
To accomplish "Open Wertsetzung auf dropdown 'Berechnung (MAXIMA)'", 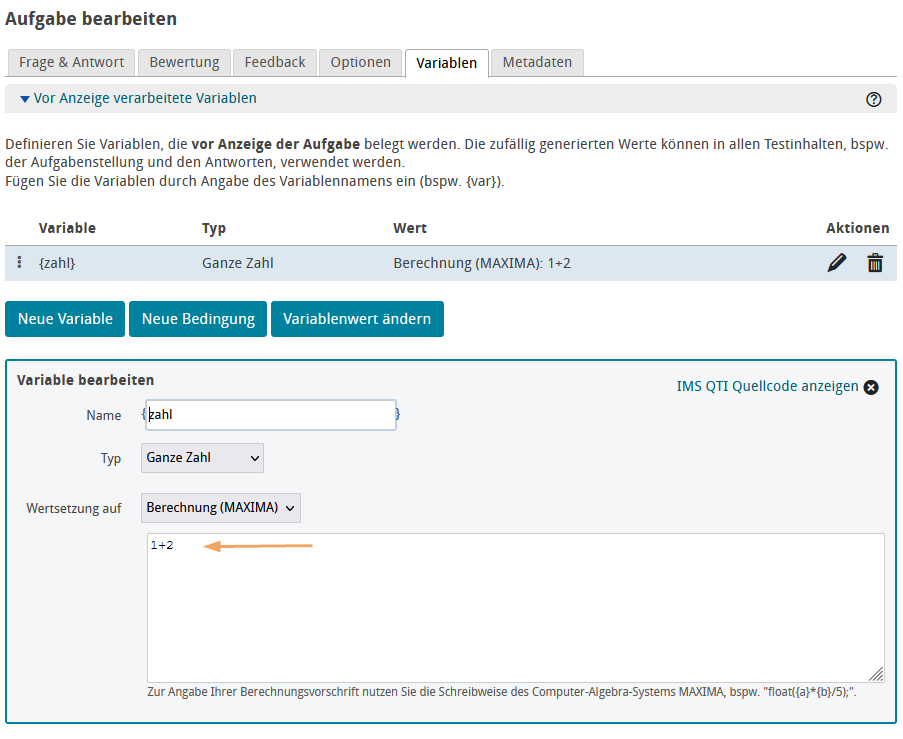I will [x=221, y=508].
